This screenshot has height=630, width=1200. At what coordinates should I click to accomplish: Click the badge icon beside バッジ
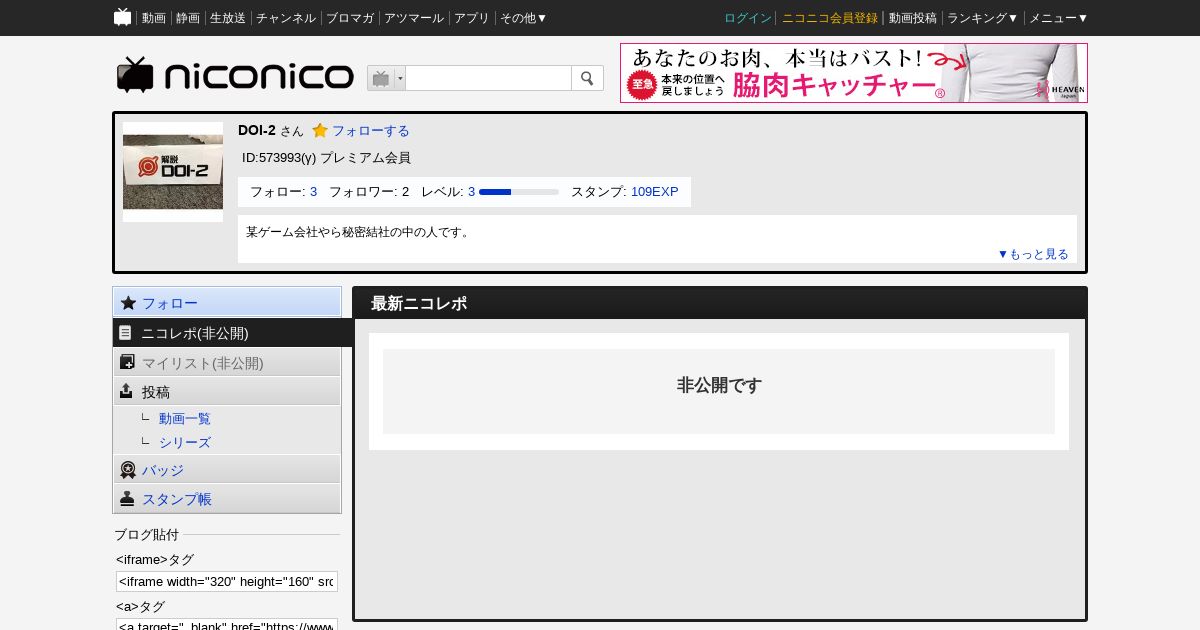(x=127, y=469)
